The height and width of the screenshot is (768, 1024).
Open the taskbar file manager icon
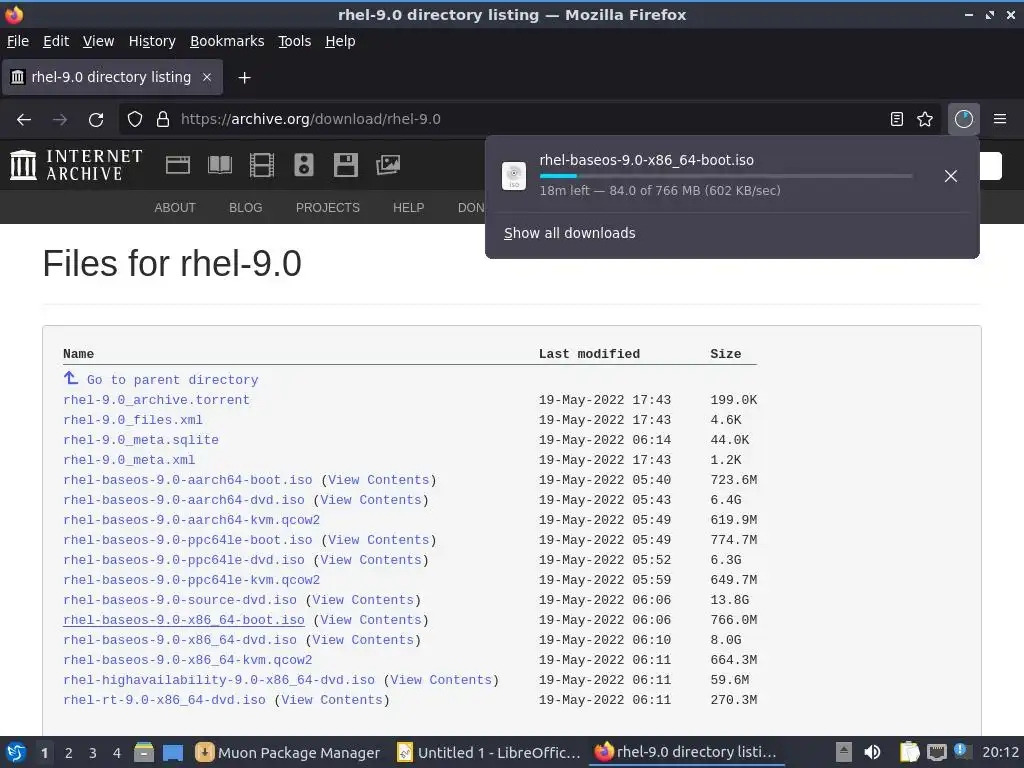(144, 752)
